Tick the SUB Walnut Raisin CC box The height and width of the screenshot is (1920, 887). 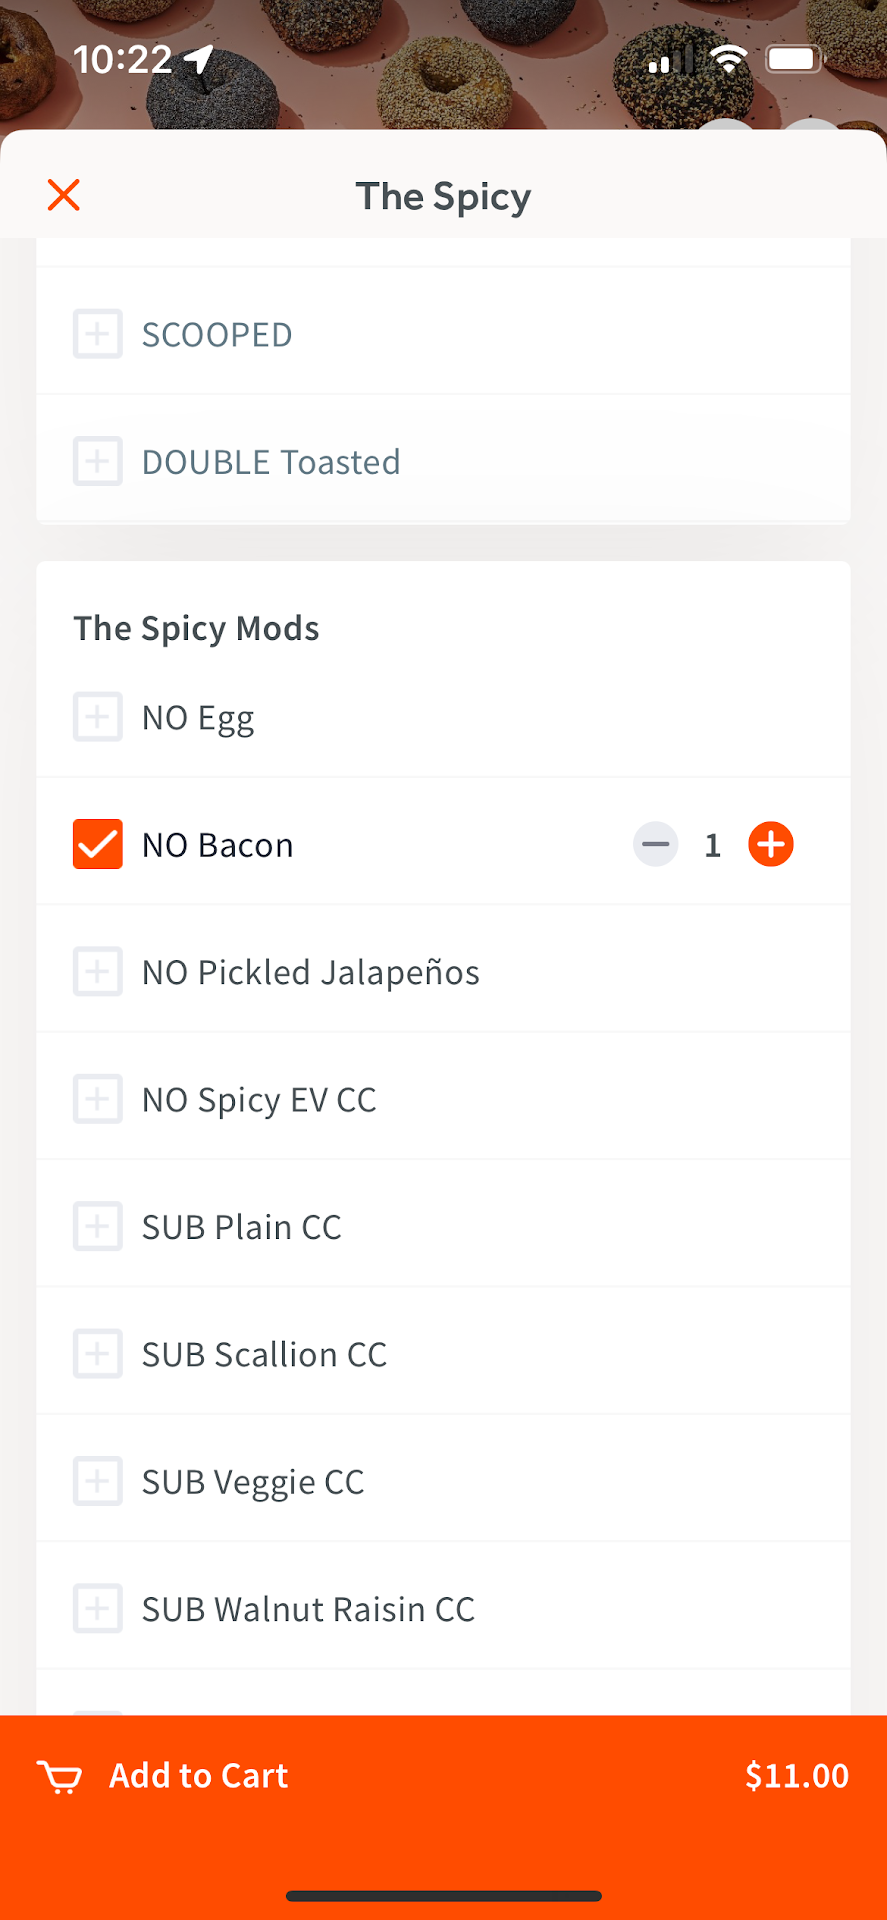(x=98, y=1608)
